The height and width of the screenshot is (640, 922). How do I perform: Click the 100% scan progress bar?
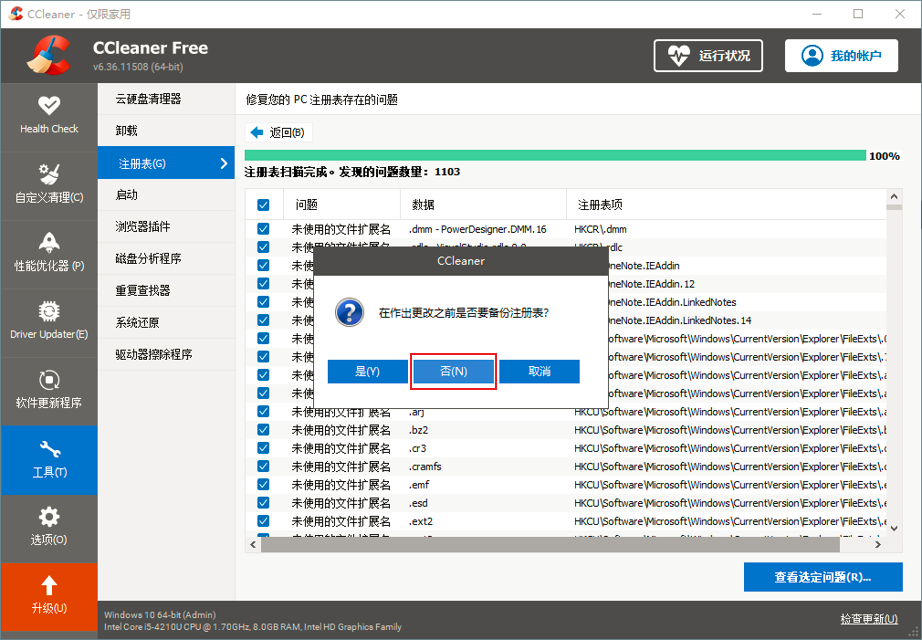(x=555, y=155)
